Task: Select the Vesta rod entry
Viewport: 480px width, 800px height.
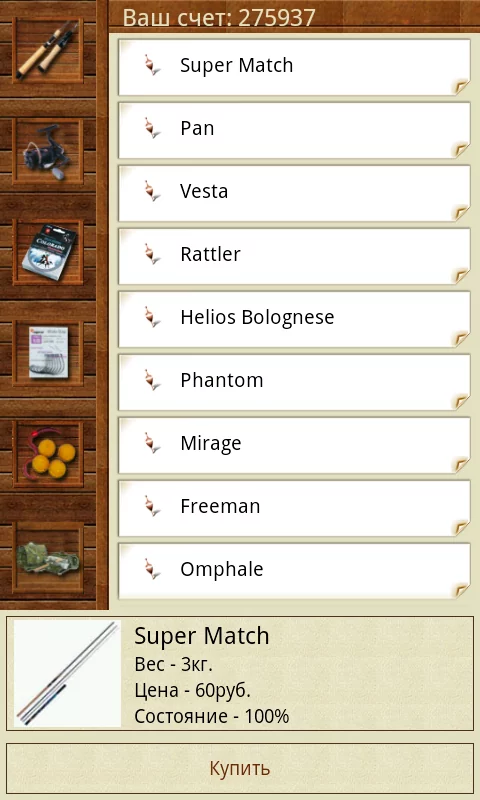Action: 294,193
